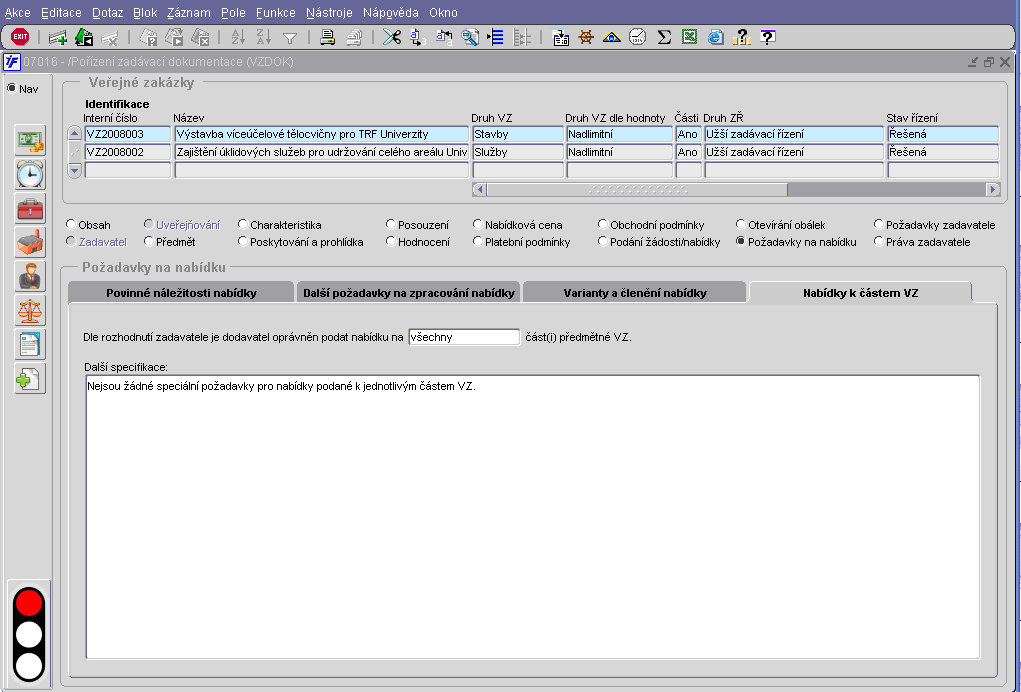Click the triangle with blue eye icon
The width and height of the screenshot is (1021, 692).
[611, 38]
